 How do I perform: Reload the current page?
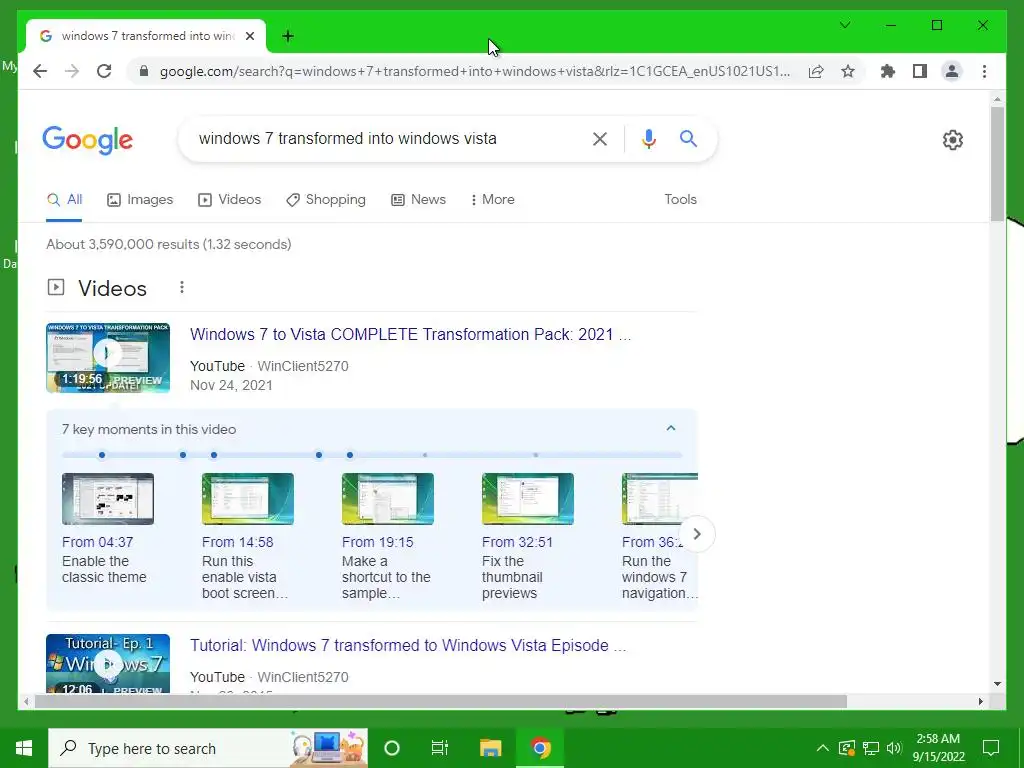[x=104, y=71]
